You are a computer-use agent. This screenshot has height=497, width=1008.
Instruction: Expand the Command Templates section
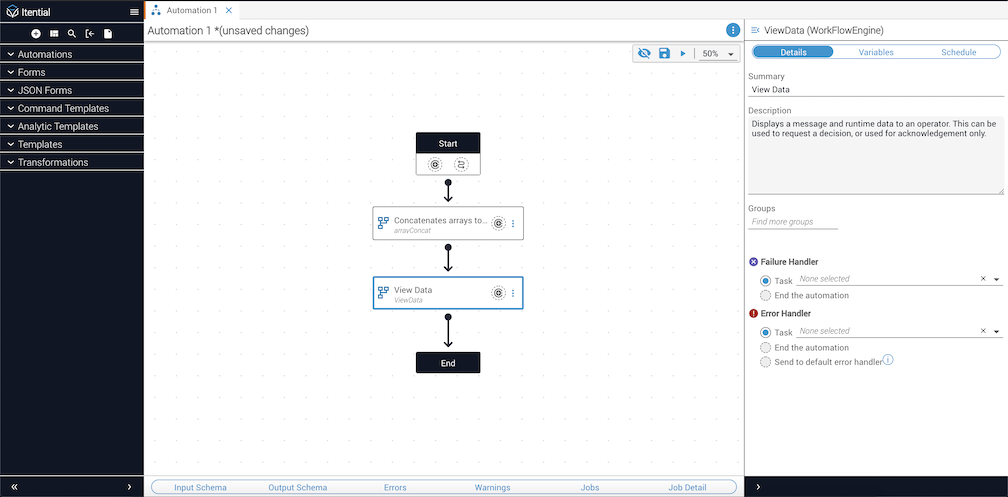[x=72, y=108]
